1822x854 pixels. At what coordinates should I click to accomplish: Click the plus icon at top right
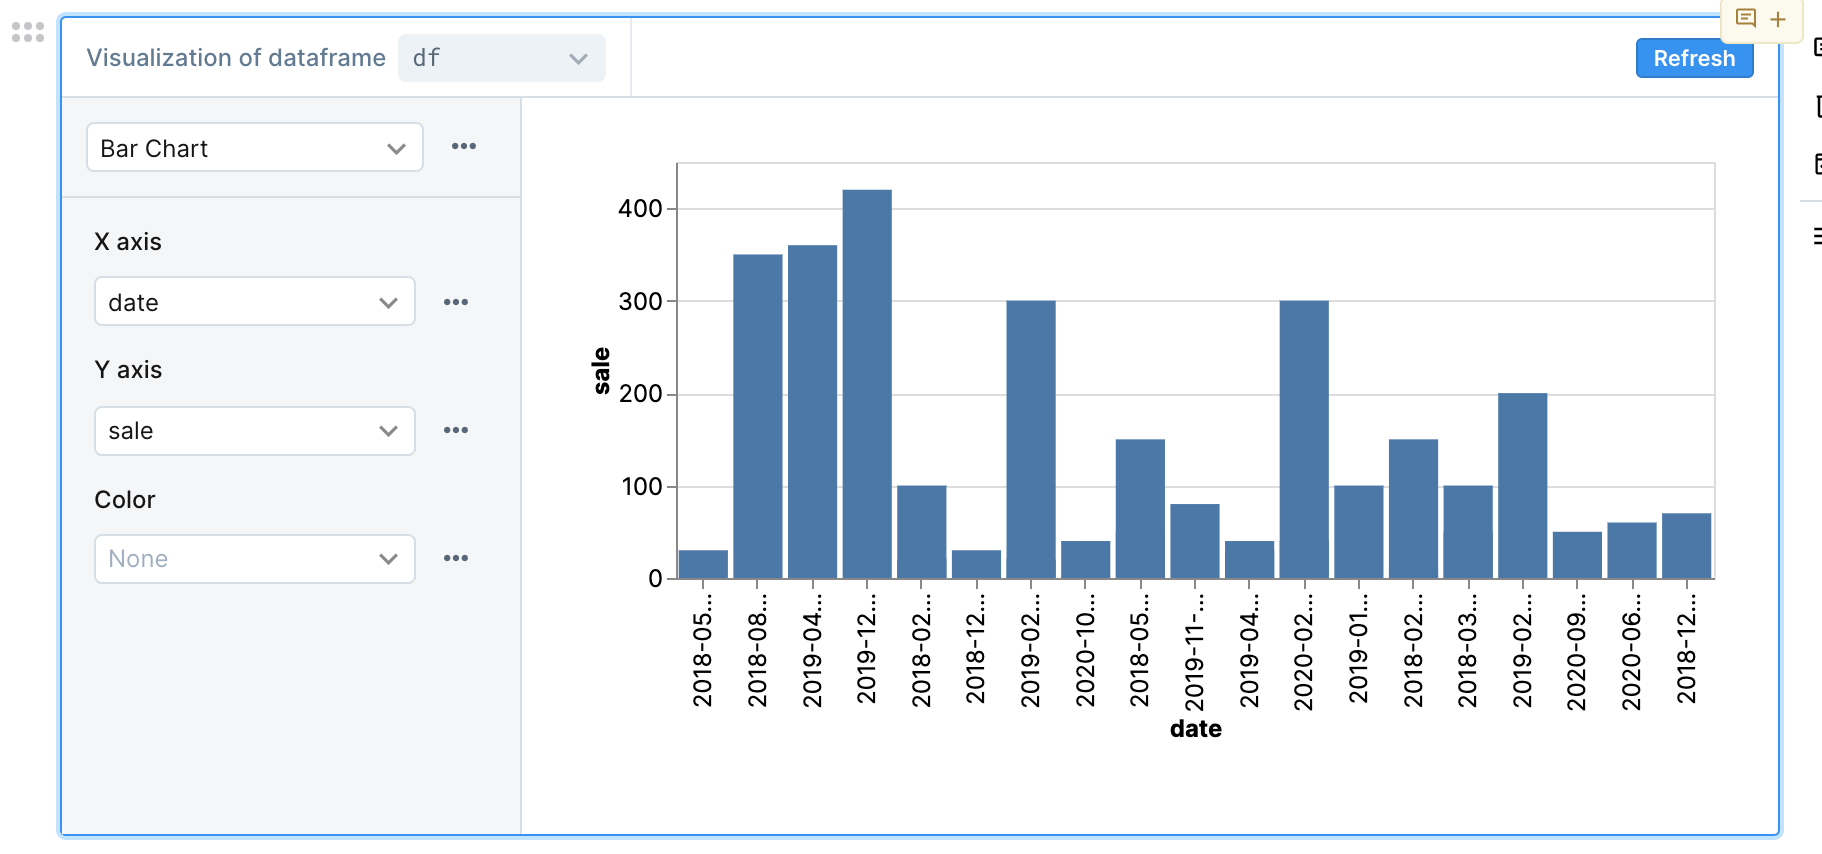[x=1778, y=19]
